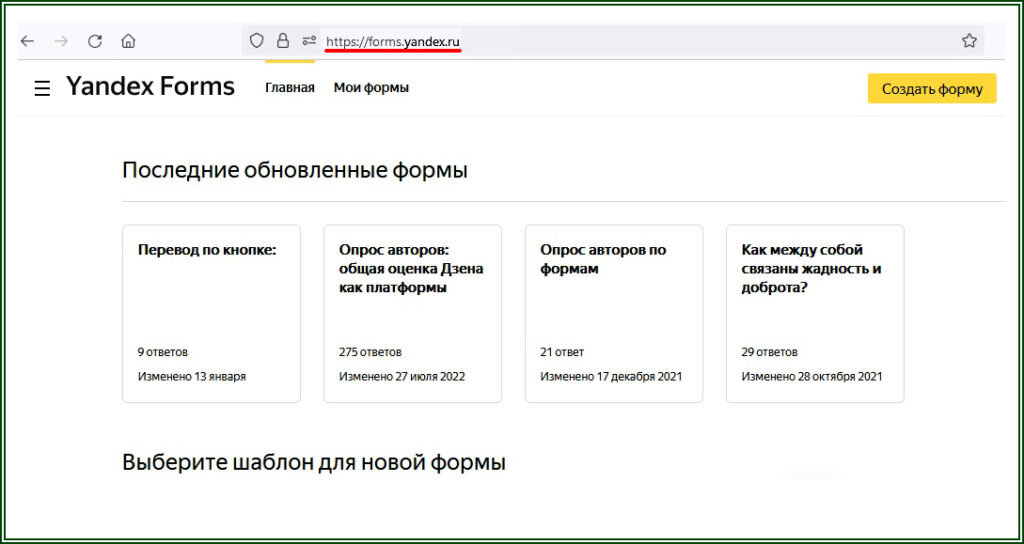Click the padlock site security icon

click(x=283, y=41)
